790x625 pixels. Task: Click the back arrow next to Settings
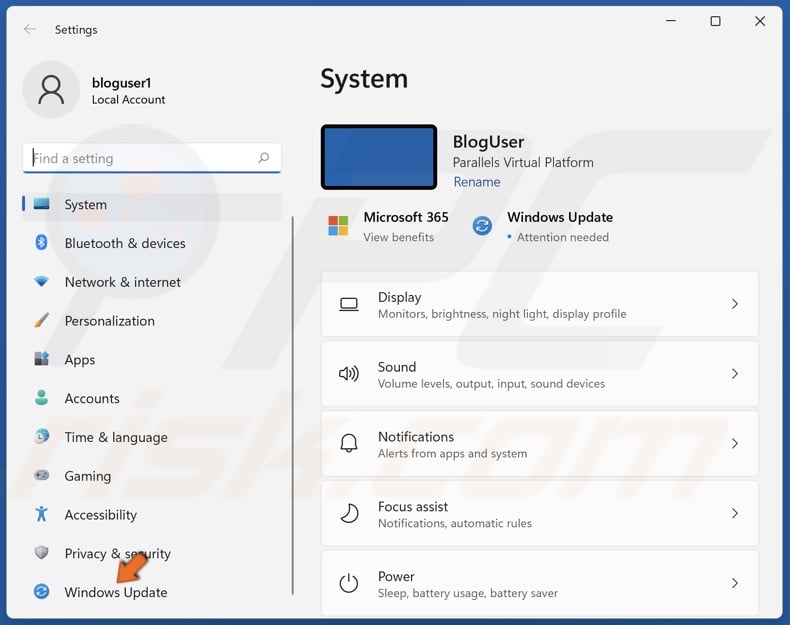[x=30, y=29]
